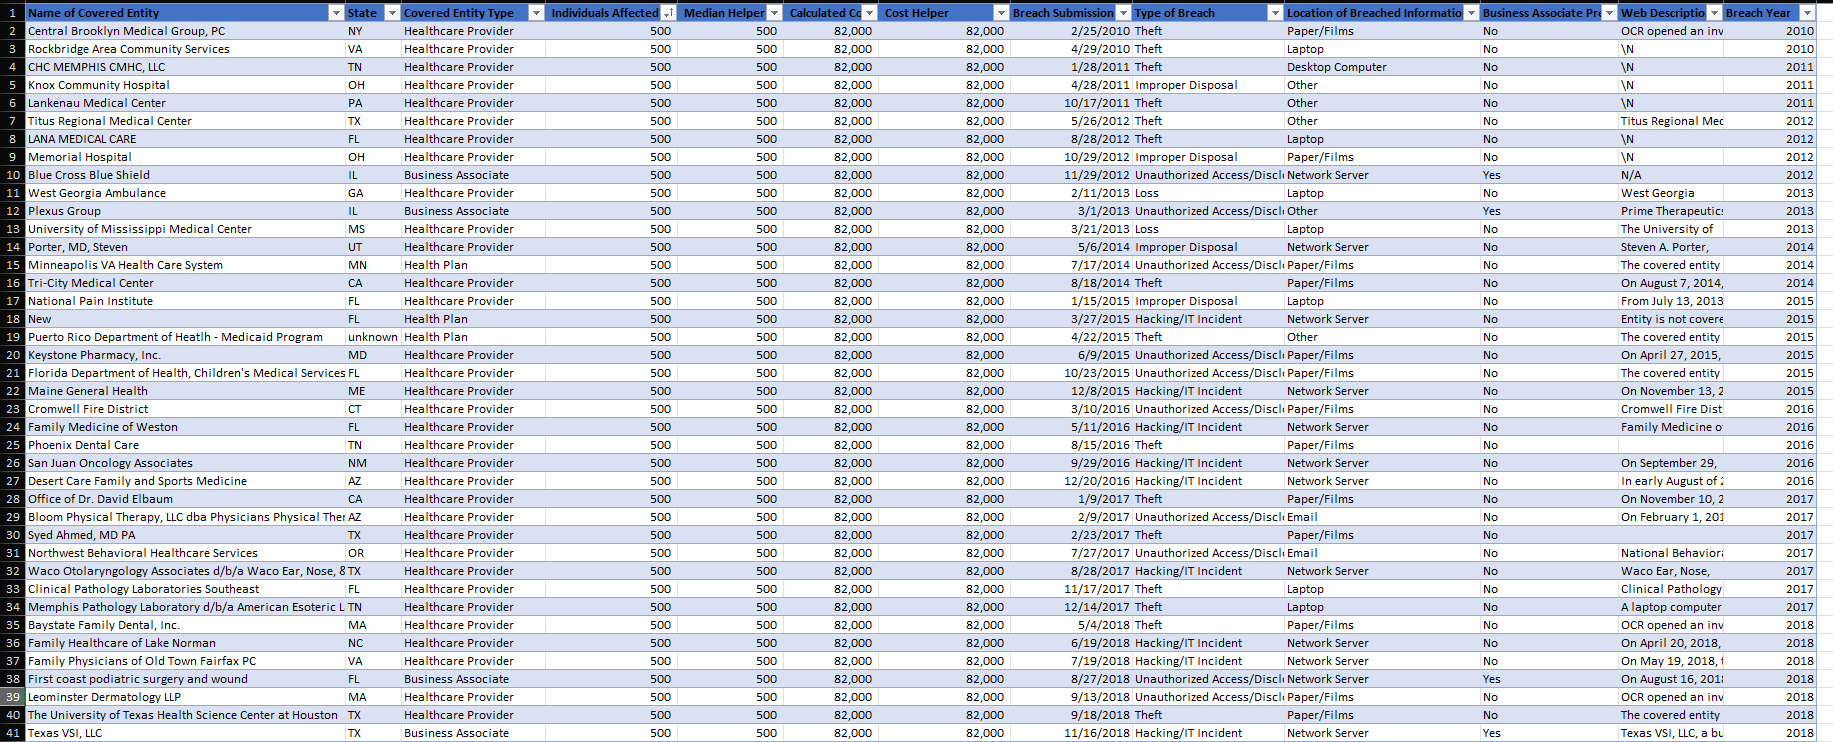
Task: Open the State column filter dropdown
Action: [x=392, y=13]
